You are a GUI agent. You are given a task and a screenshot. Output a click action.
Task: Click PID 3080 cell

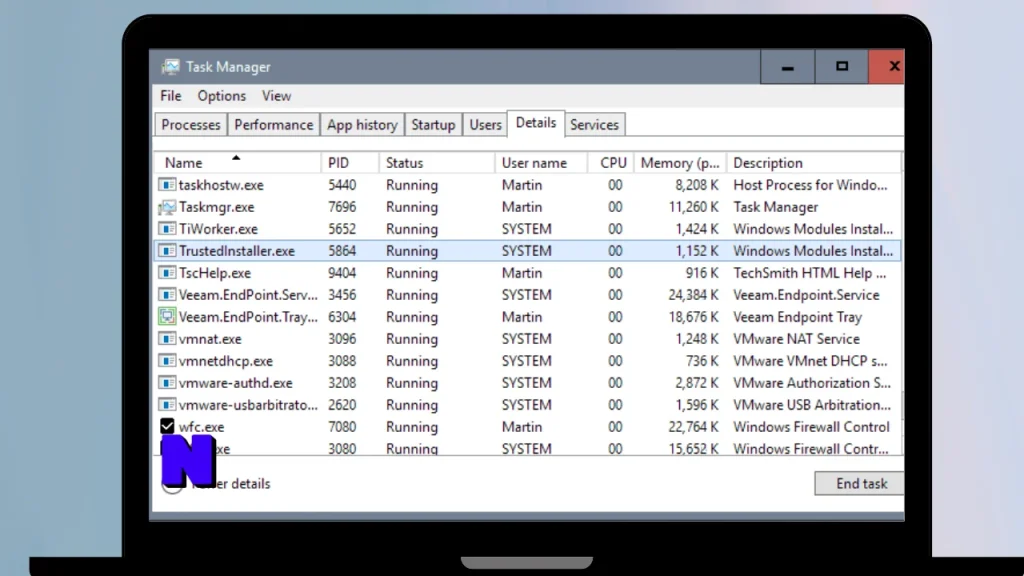(x=342, y=449)
